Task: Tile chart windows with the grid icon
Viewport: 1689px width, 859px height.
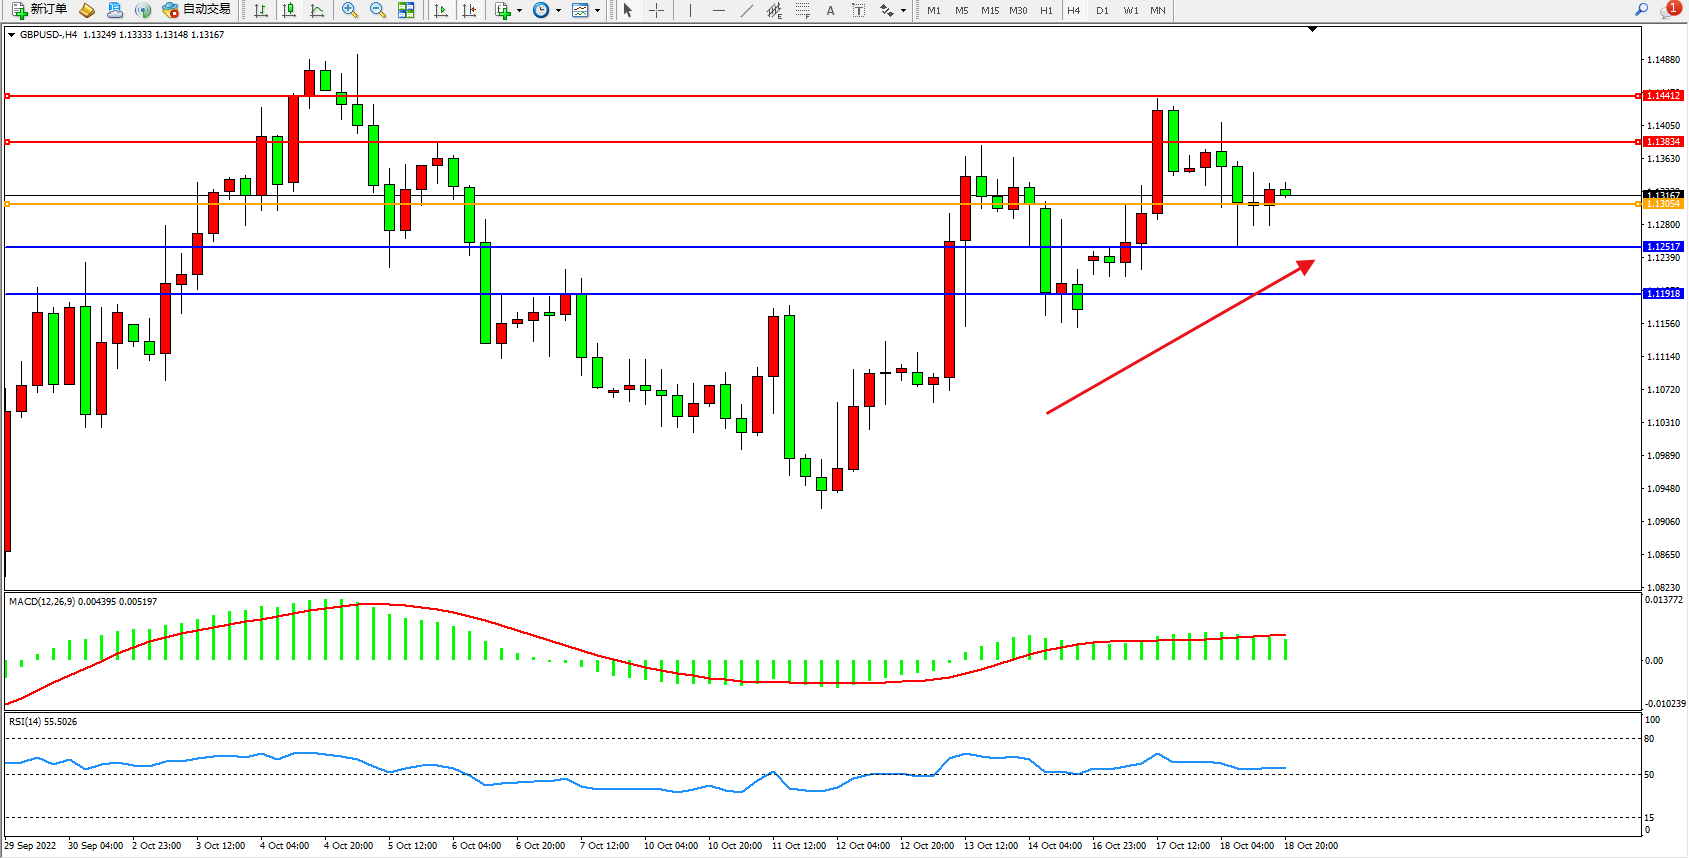Action: 406,10
